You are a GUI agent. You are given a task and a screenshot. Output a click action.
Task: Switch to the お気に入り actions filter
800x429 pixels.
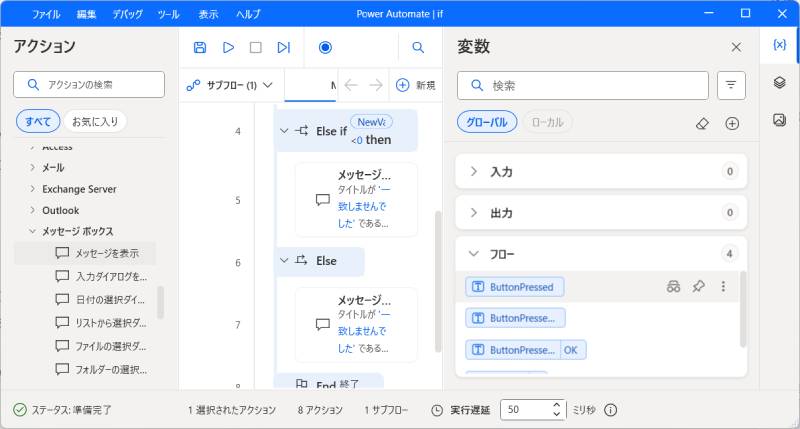pos(94,122)
